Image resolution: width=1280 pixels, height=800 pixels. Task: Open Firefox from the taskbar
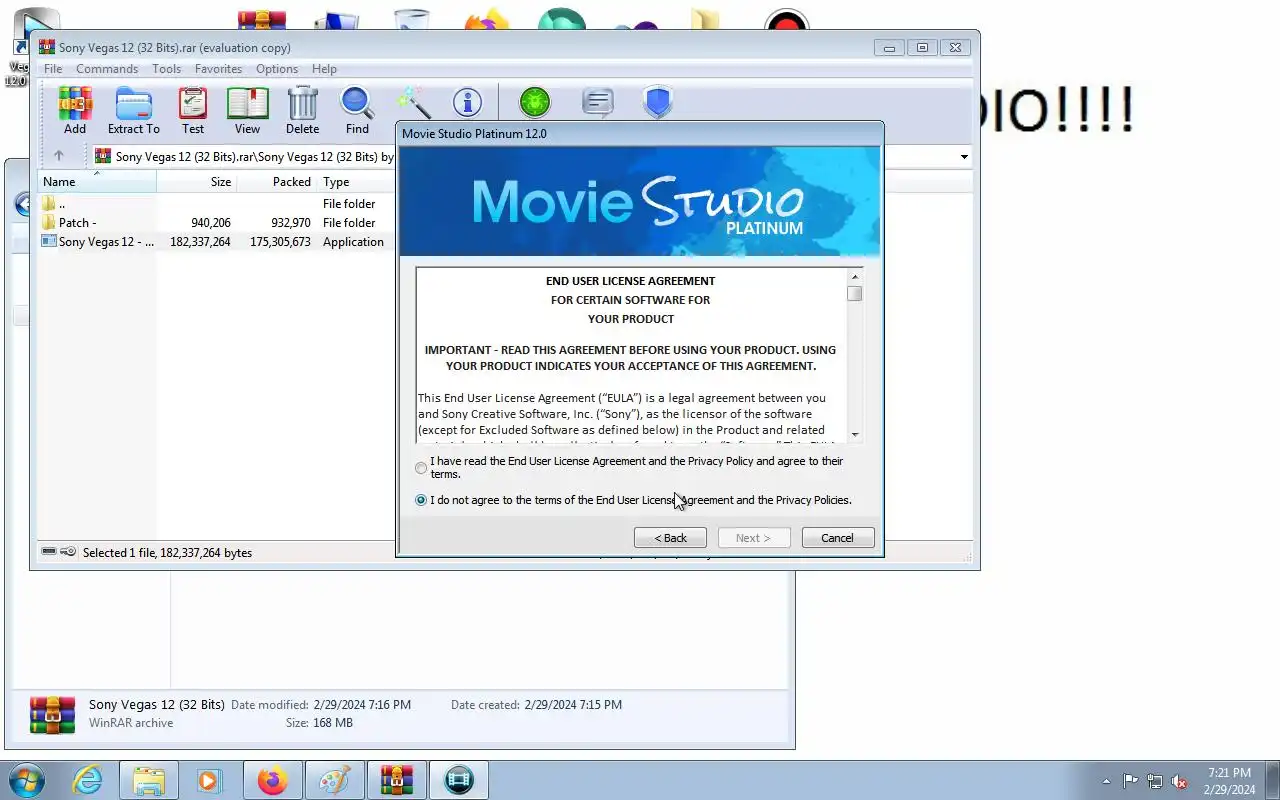[x=272, y=780]
